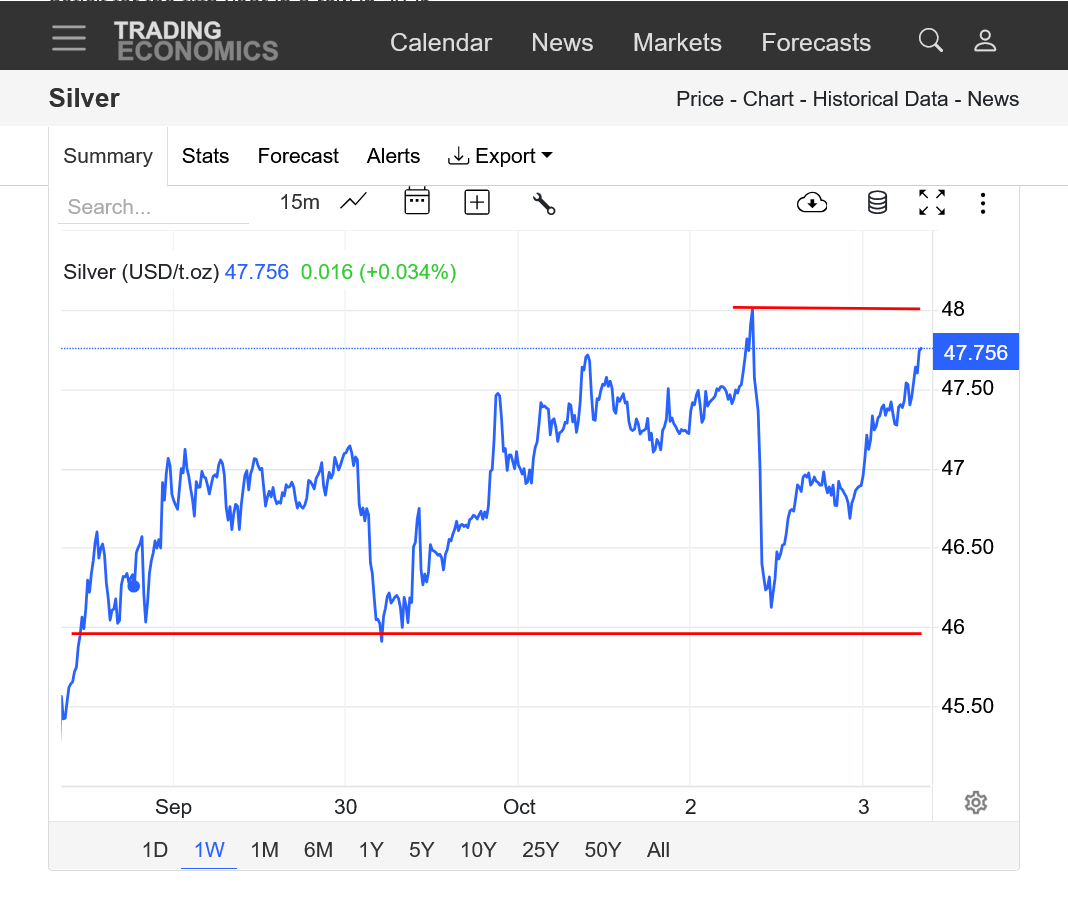Open Markets in top navigation
1068x901 pixels.
pyautogui.click(x=677, y=43)
